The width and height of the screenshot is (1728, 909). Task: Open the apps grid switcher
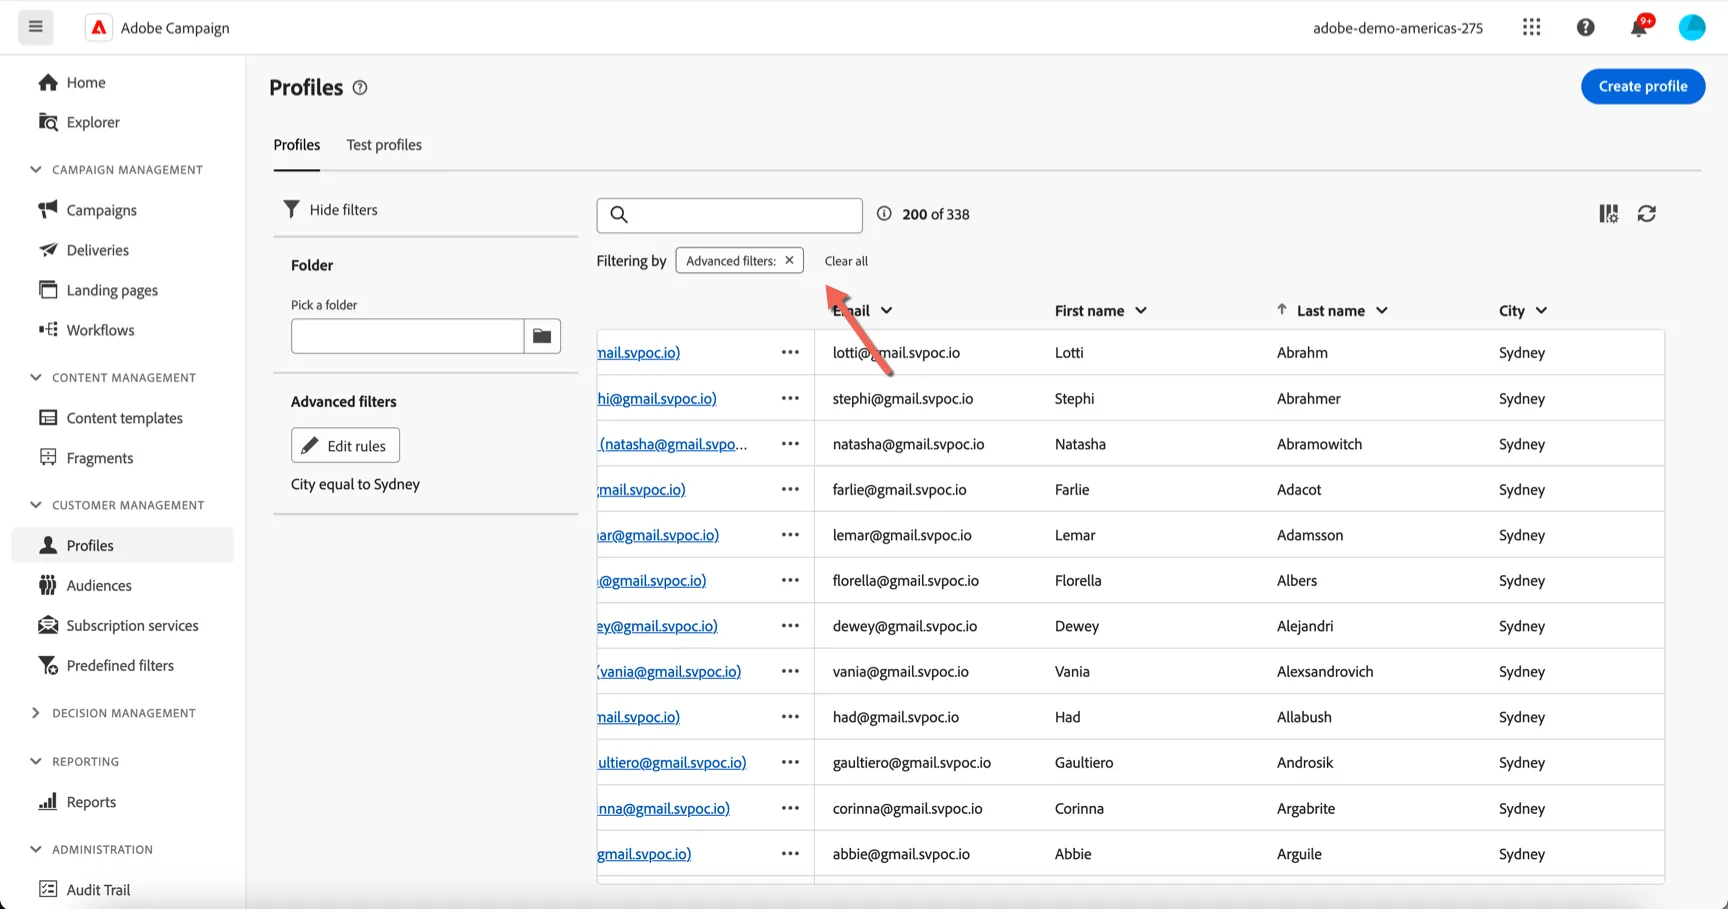click(1531, 27)
